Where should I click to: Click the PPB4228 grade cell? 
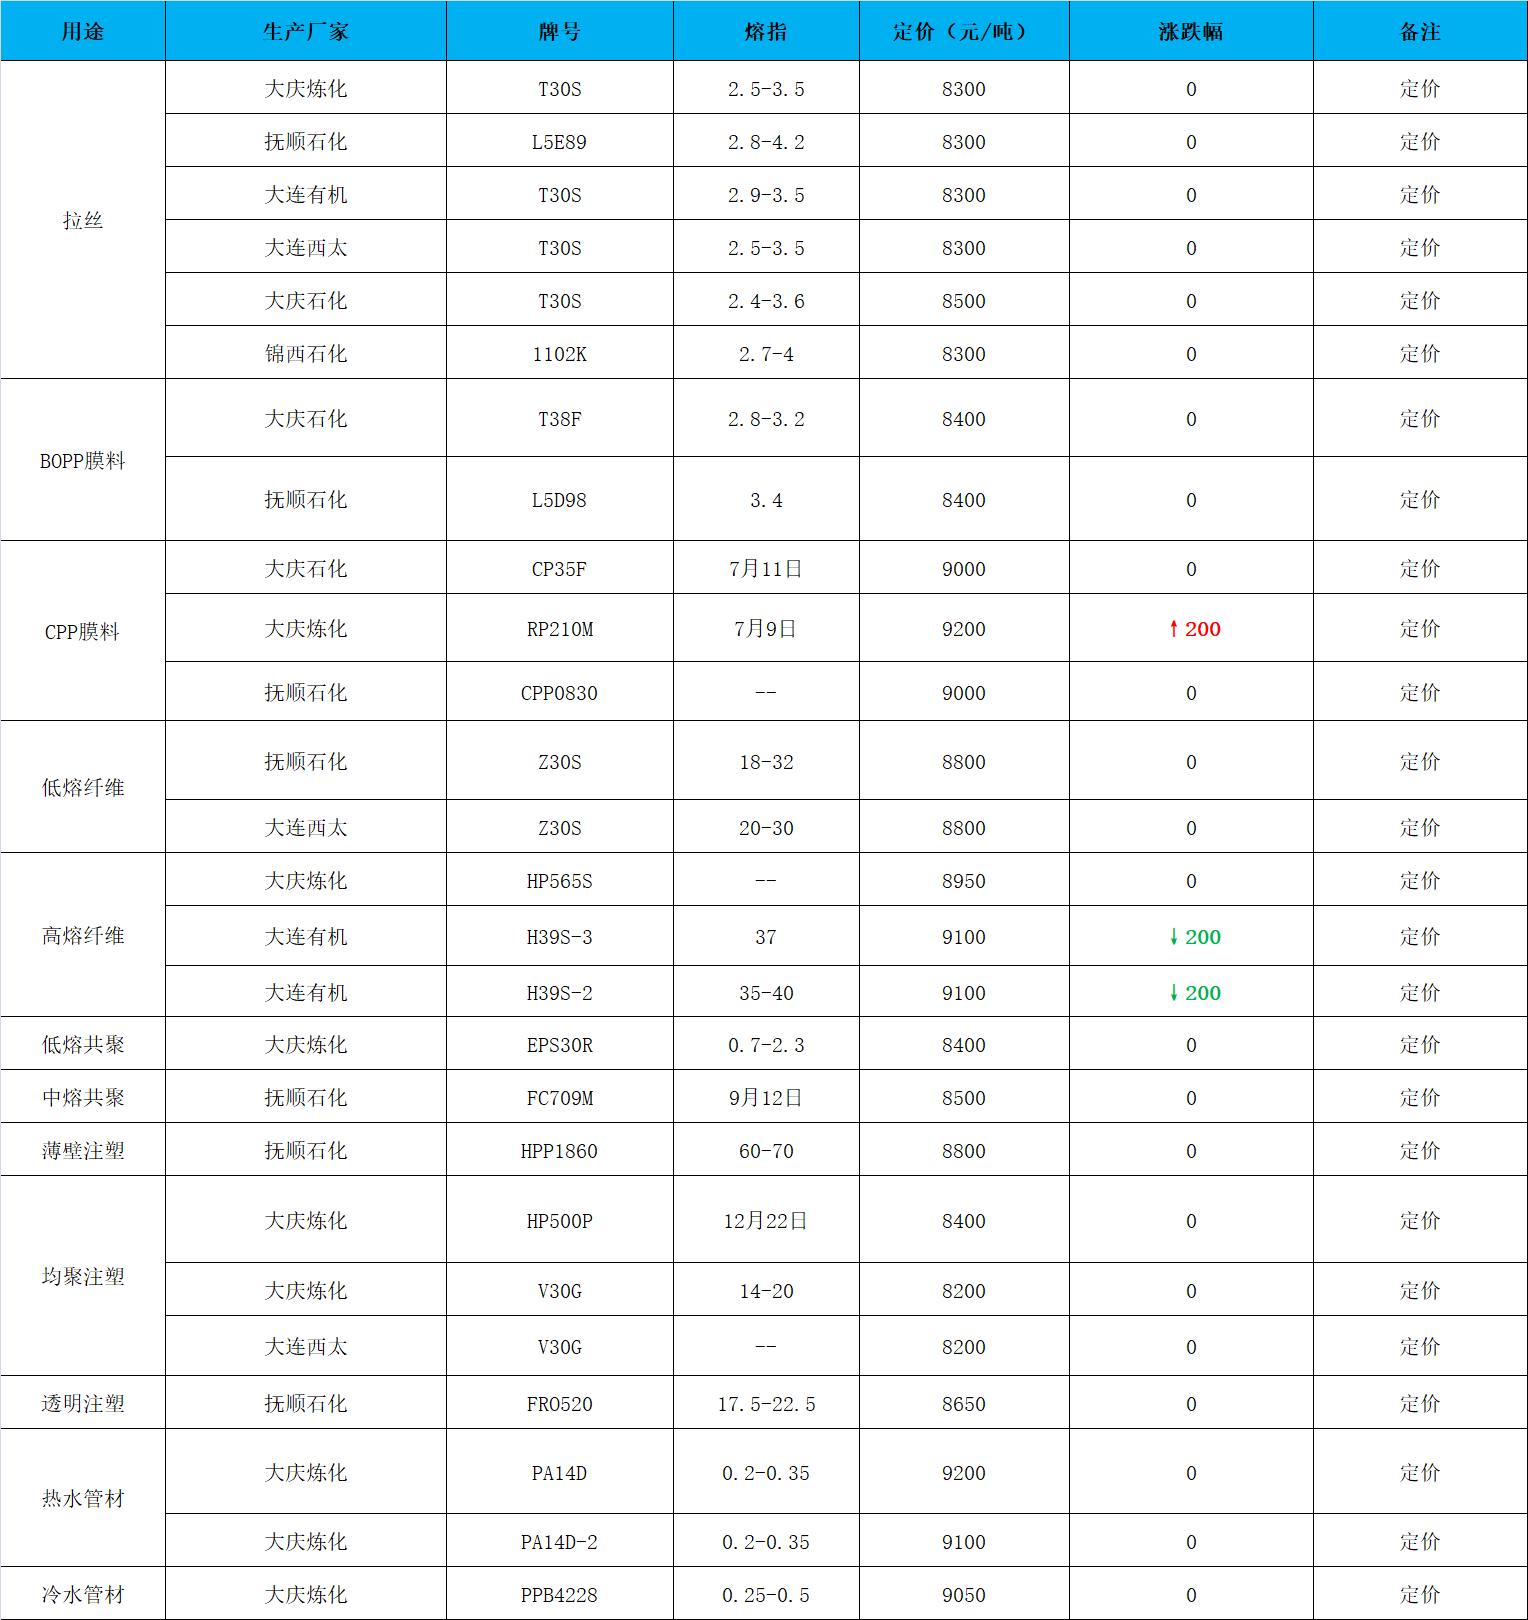point(559,1594)
